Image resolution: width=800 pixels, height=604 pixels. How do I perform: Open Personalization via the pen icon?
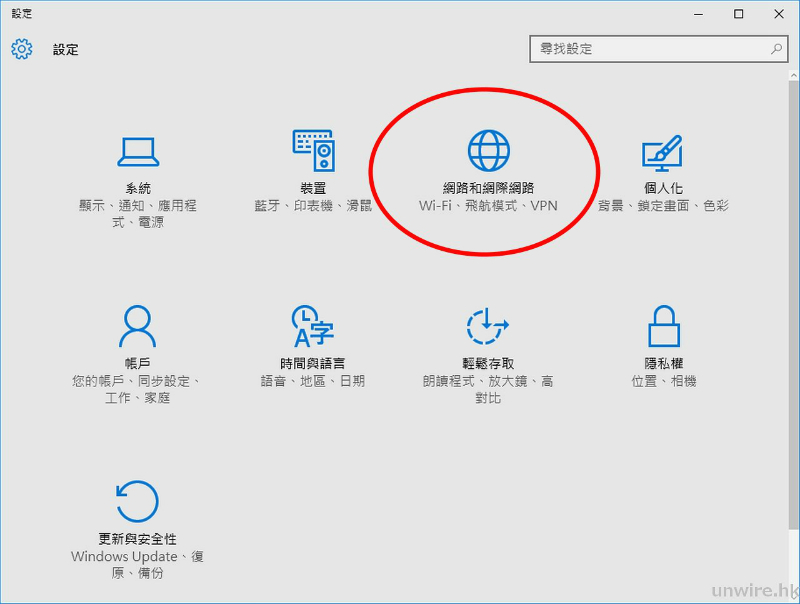[662, 150]
